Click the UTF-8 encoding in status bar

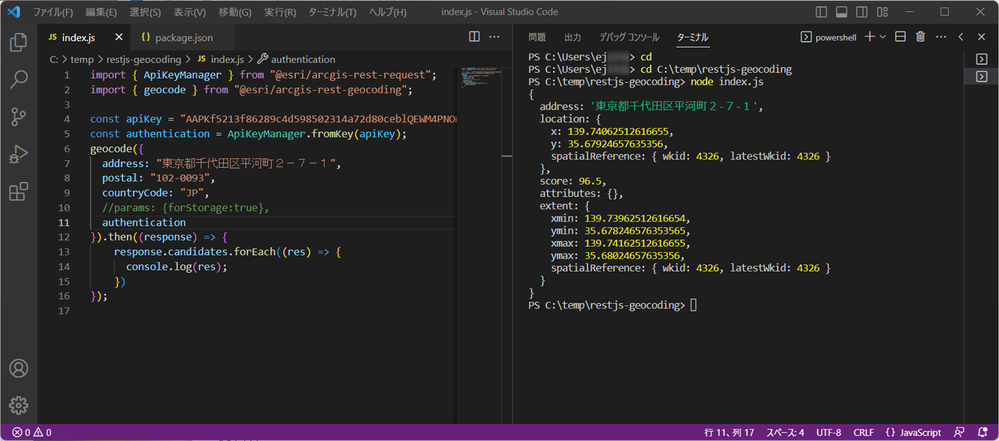tap(827, 433)
